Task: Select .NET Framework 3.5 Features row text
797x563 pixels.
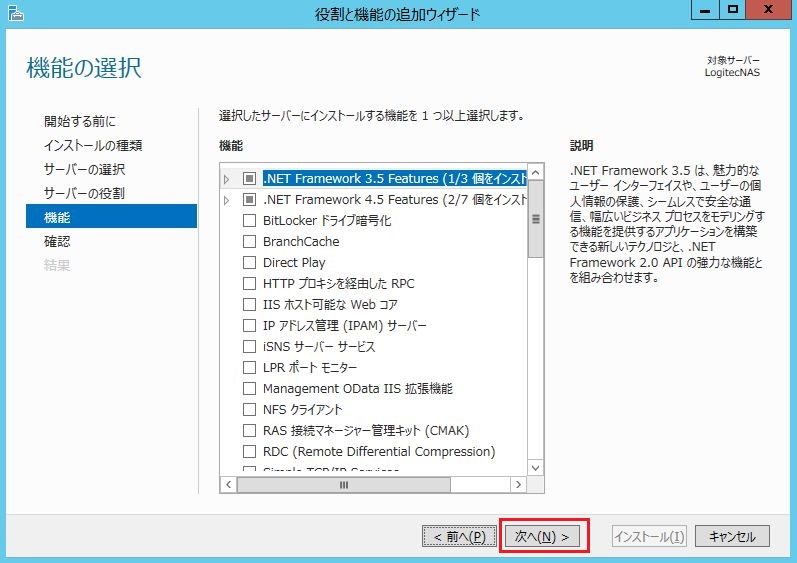Action: pos(394,178)
